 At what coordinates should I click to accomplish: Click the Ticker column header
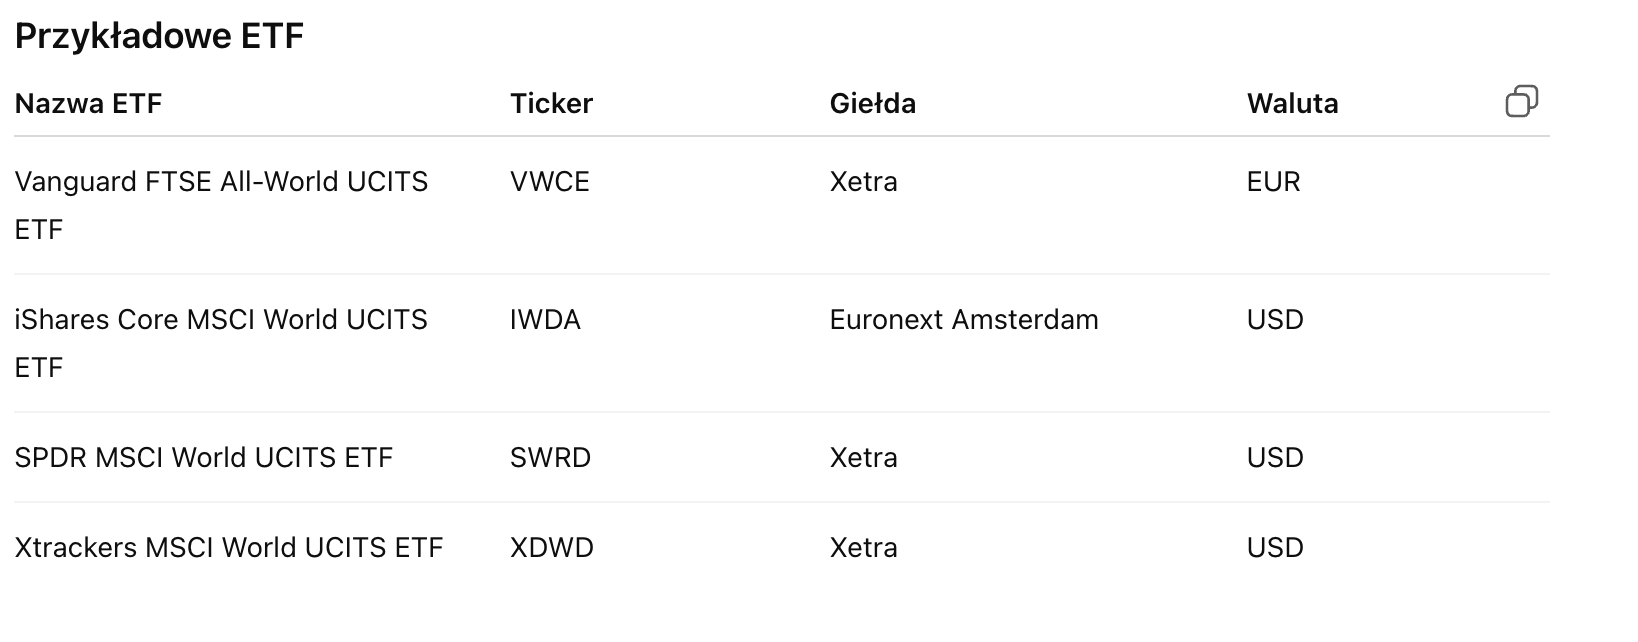(x=551, y=104)
